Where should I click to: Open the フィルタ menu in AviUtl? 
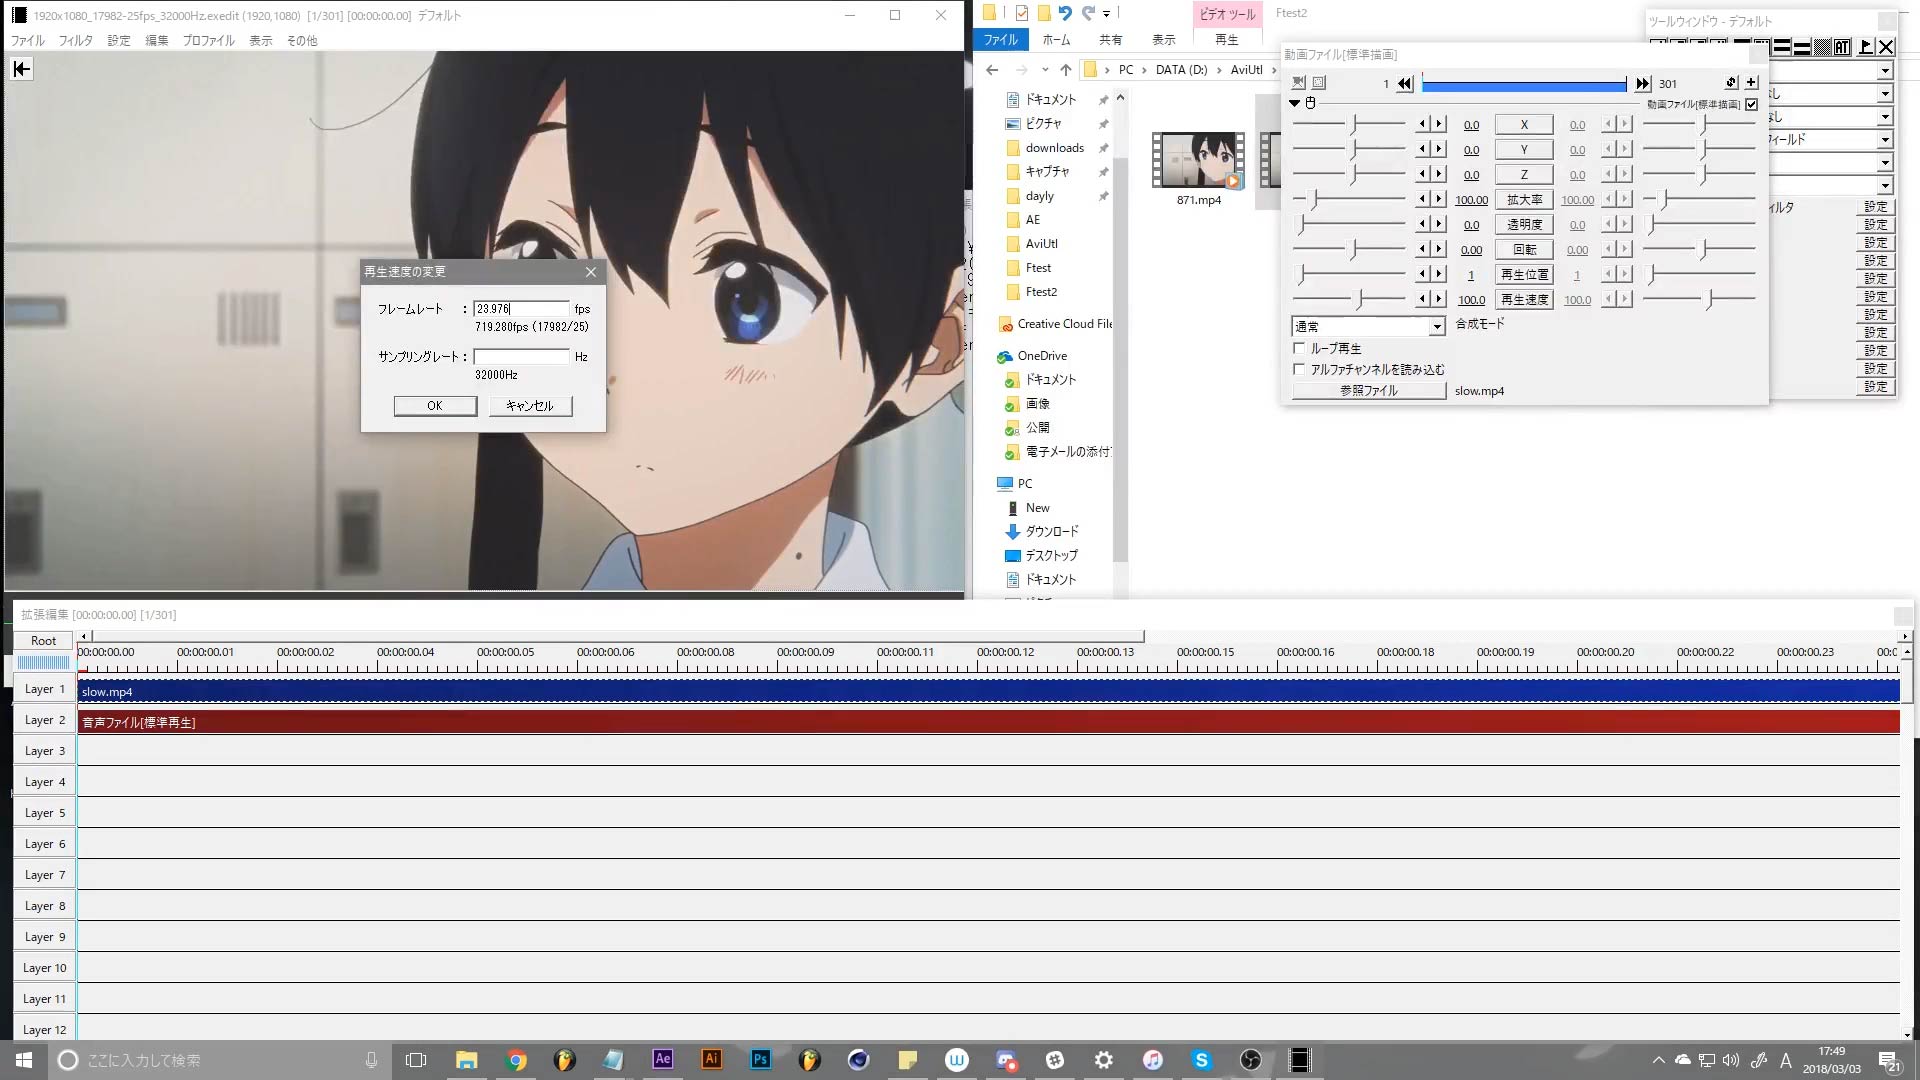pos(75,41)
